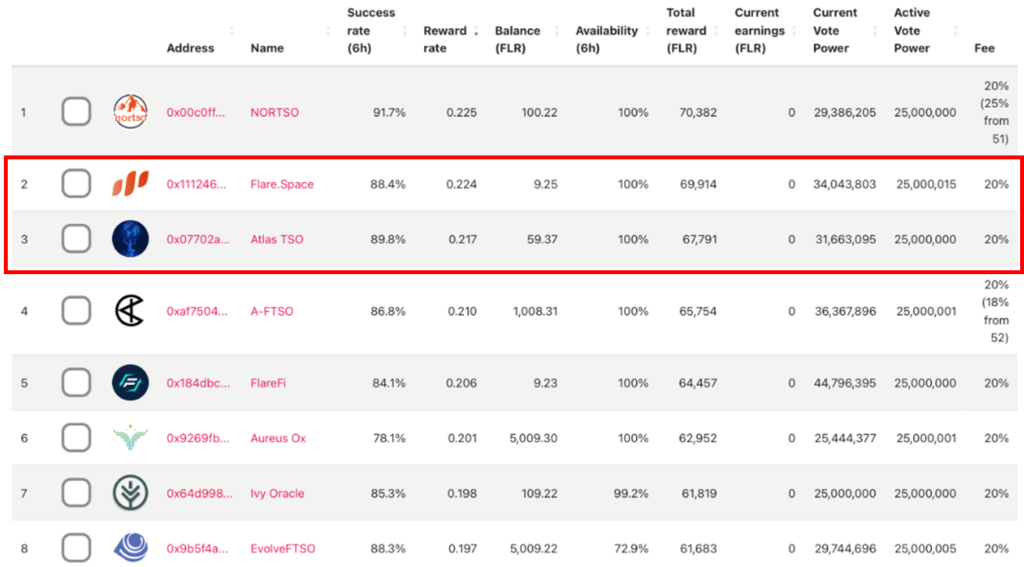Open address link 0xaf7504...
Image resolution: width=1024 pixels, height=567 pixels.
pyautogui.click(x=197, y=312)
